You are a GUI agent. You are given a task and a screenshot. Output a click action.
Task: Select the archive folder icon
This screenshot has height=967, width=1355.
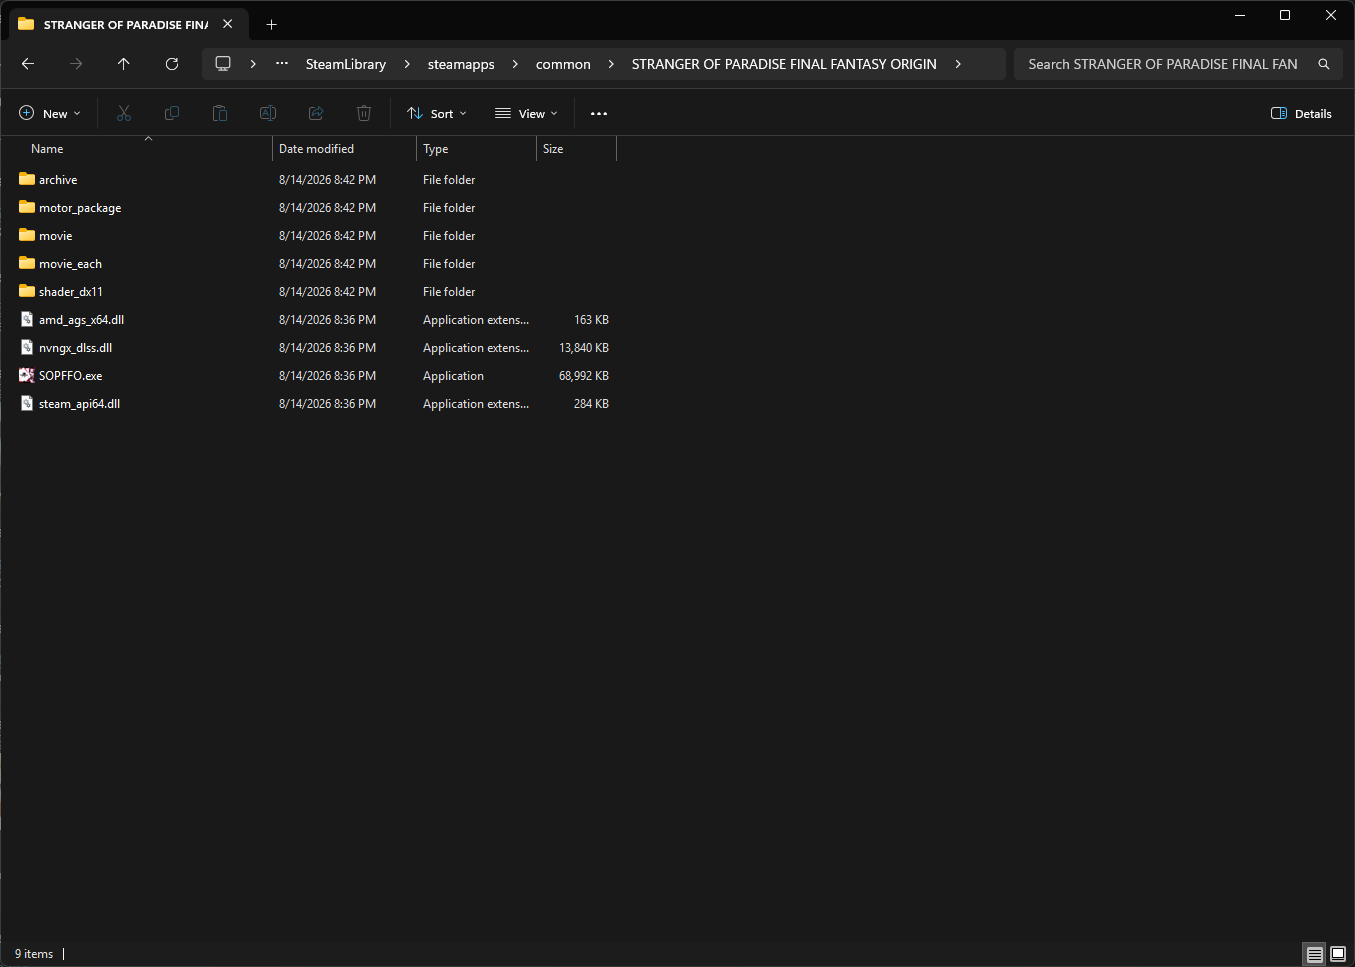point(27,180)
